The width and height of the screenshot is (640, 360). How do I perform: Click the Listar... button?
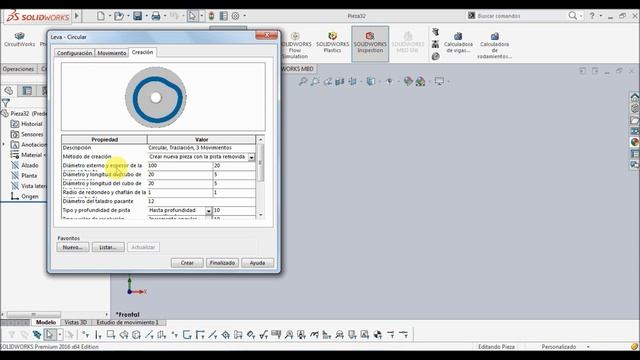pos(108,247)
